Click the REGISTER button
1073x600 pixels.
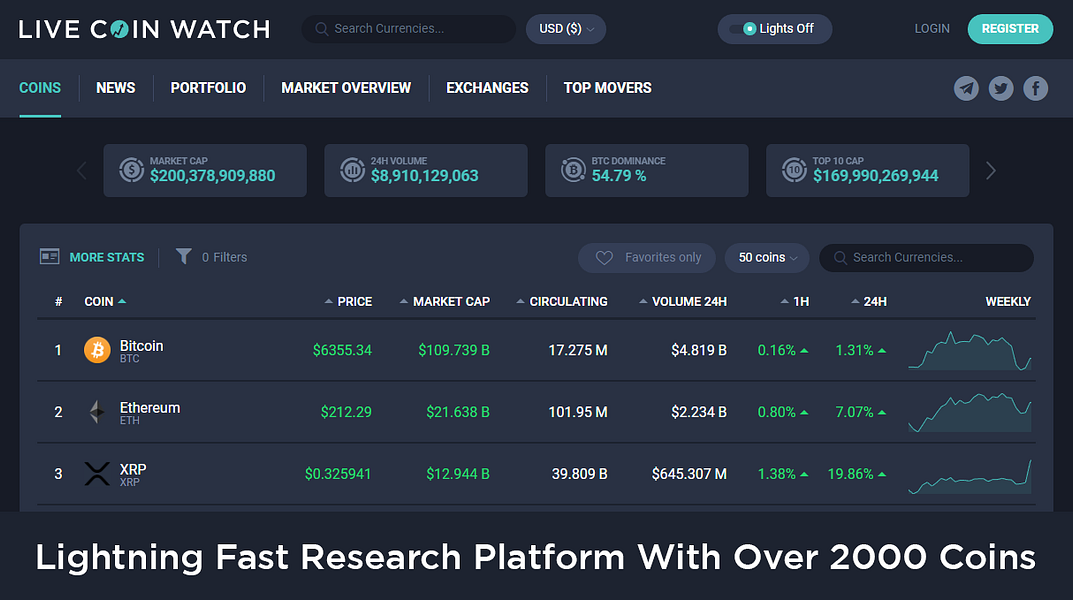point(1010,29)
